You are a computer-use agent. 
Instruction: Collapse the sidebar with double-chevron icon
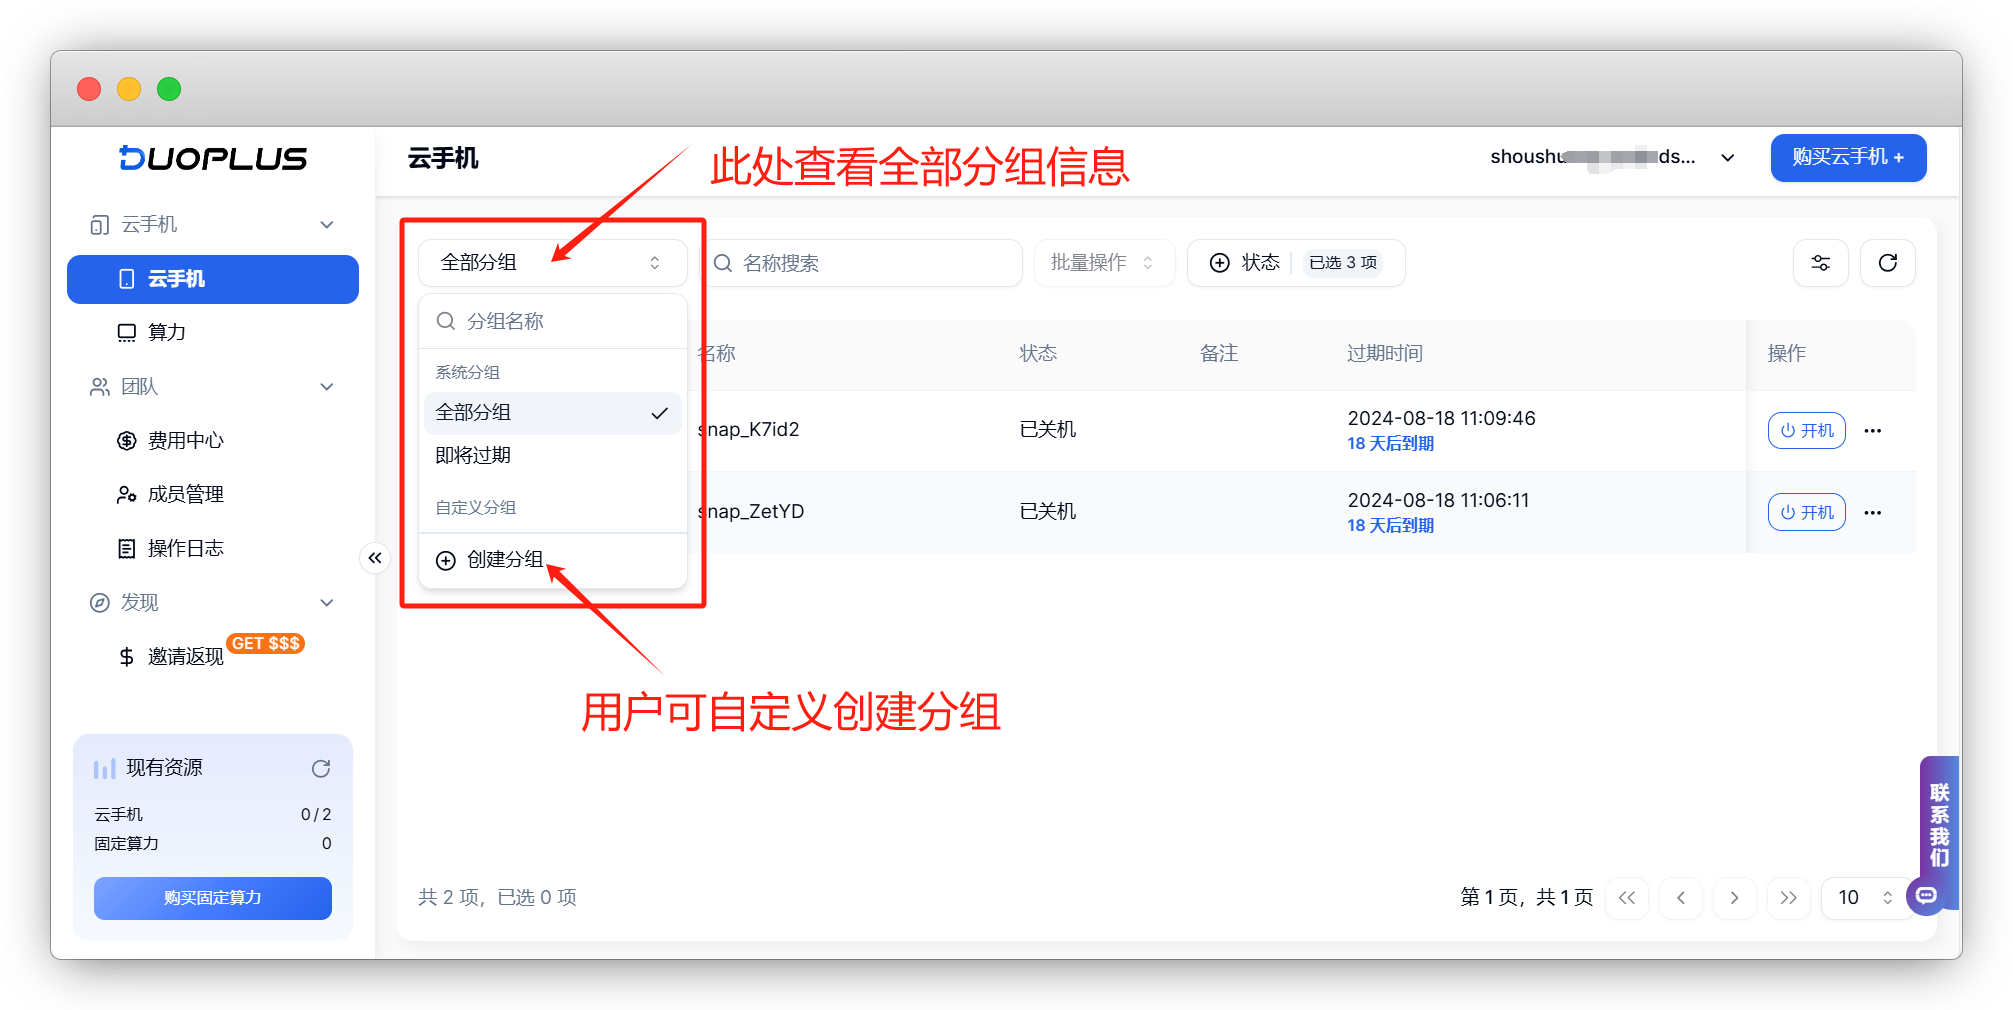[x=375, y=558]
